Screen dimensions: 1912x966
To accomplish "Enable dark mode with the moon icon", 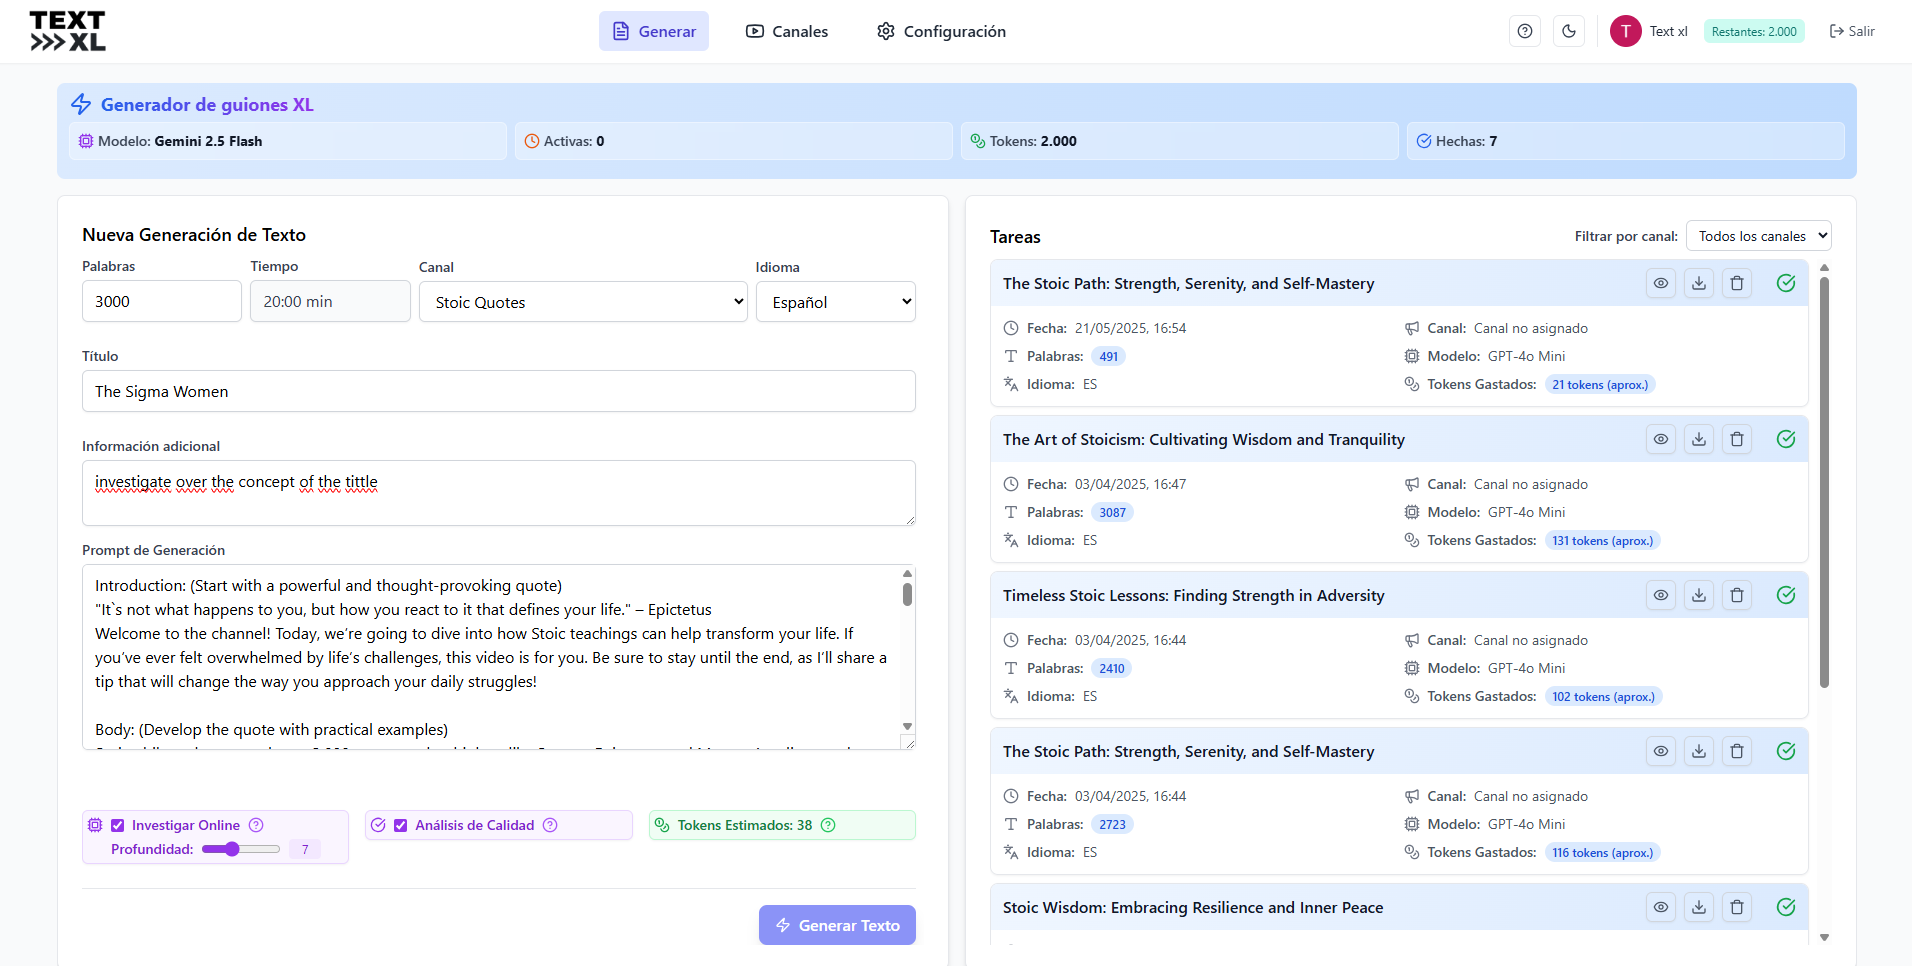I will 1569,31.
